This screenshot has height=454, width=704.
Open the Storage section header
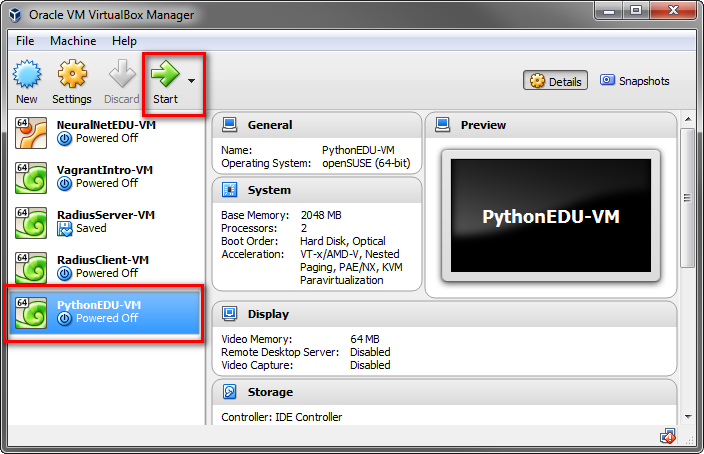coord(444,392)
